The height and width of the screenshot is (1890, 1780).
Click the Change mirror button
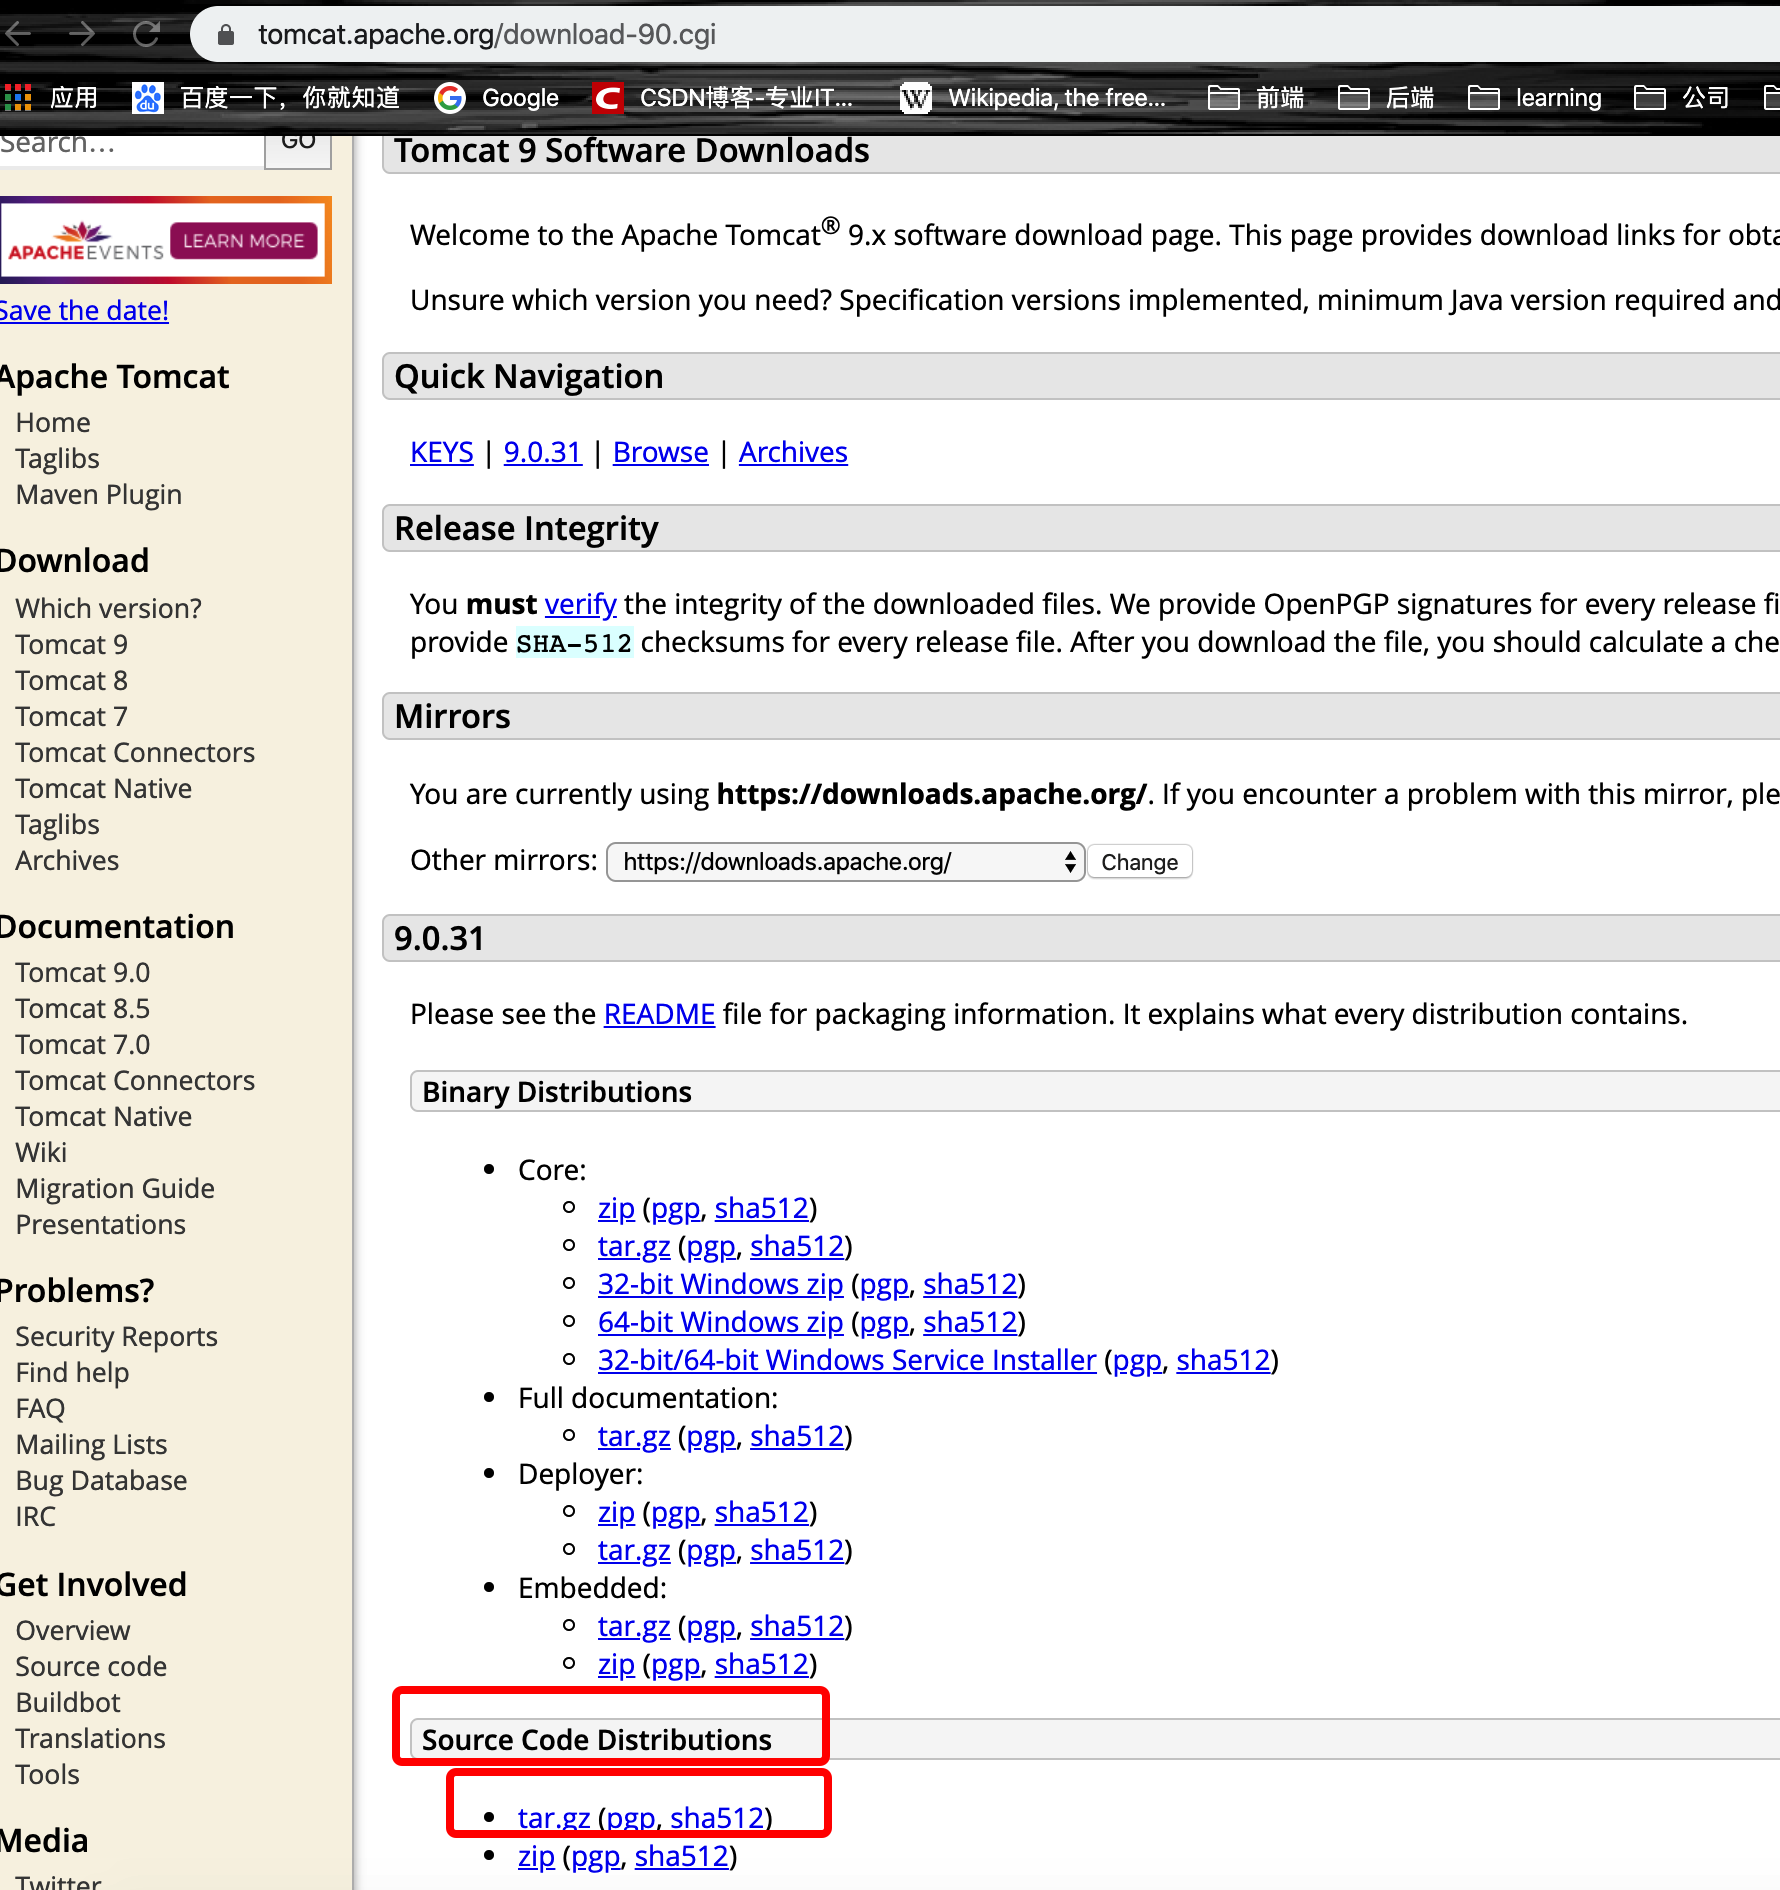point(1139,861)
